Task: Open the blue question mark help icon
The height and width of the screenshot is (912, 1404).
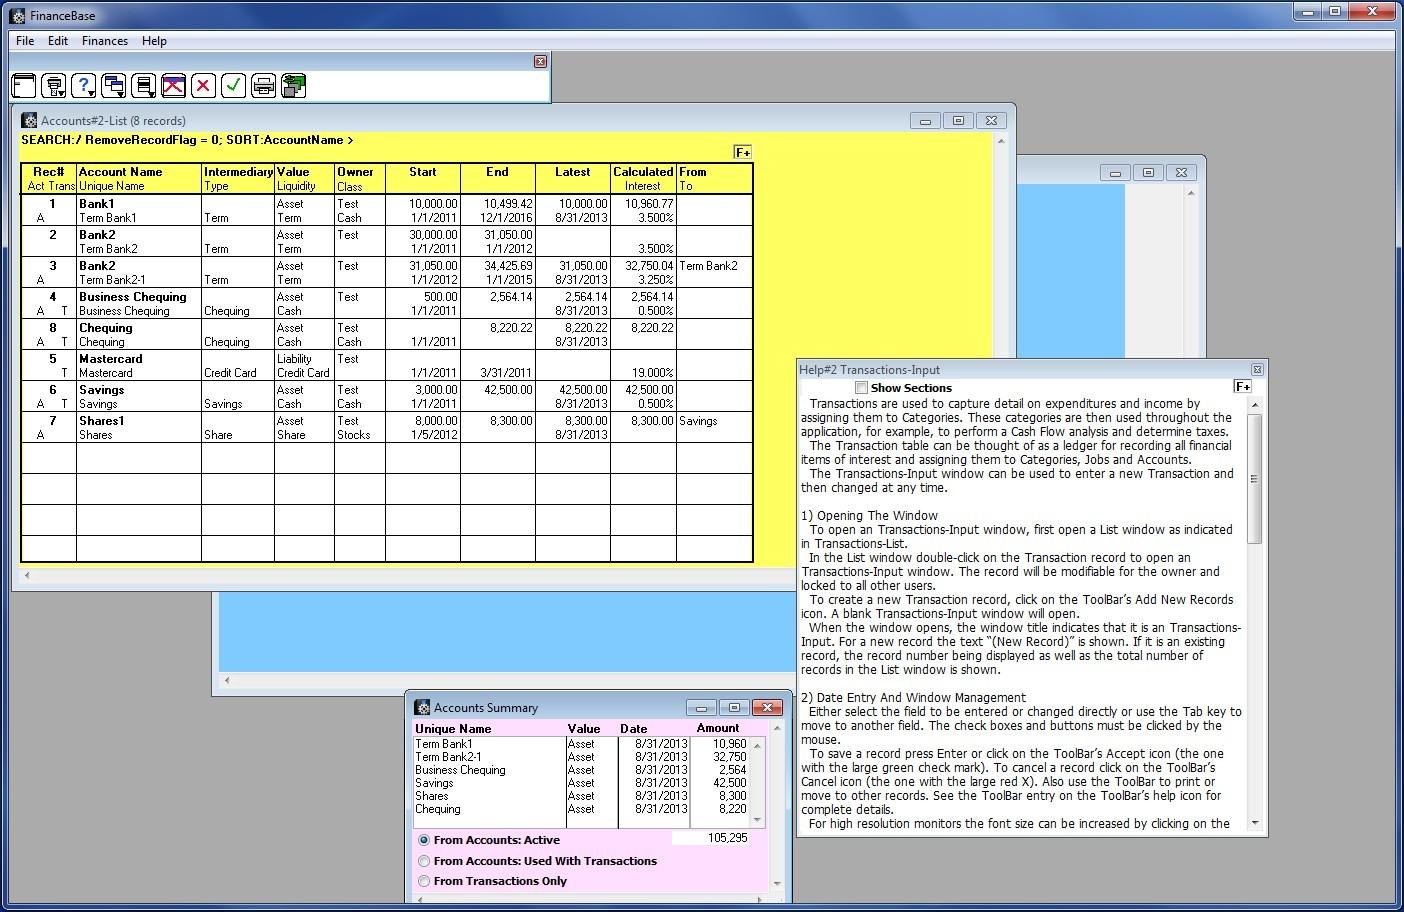Action: [84, 86]
